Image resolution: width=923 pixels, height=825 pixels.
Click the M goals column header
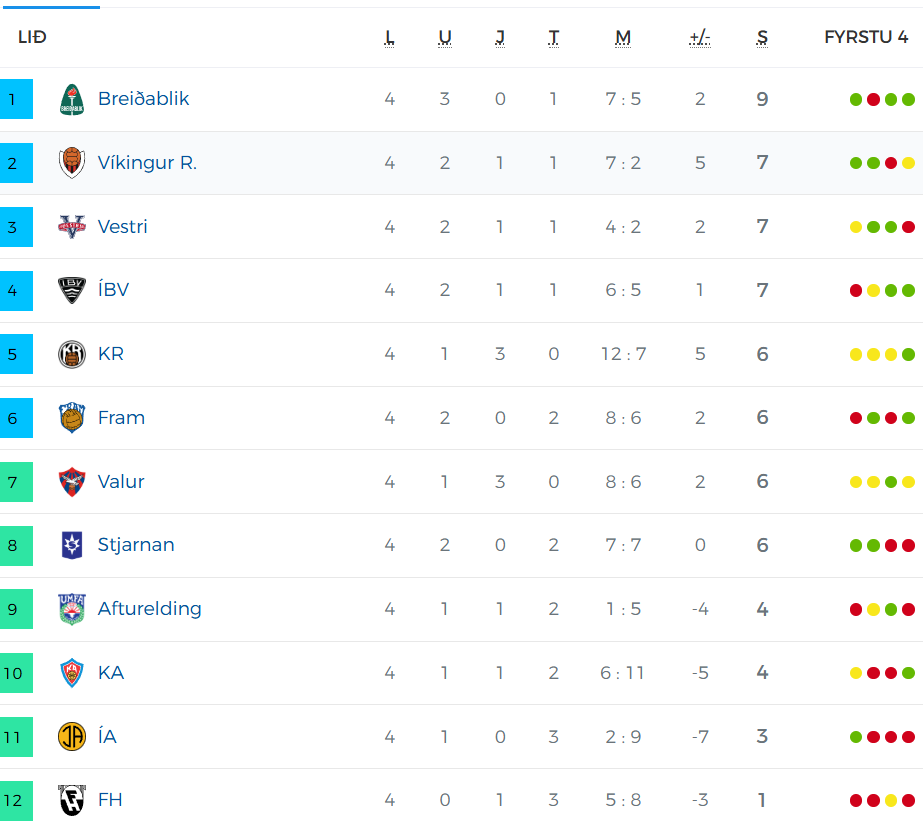click(623, 38)
